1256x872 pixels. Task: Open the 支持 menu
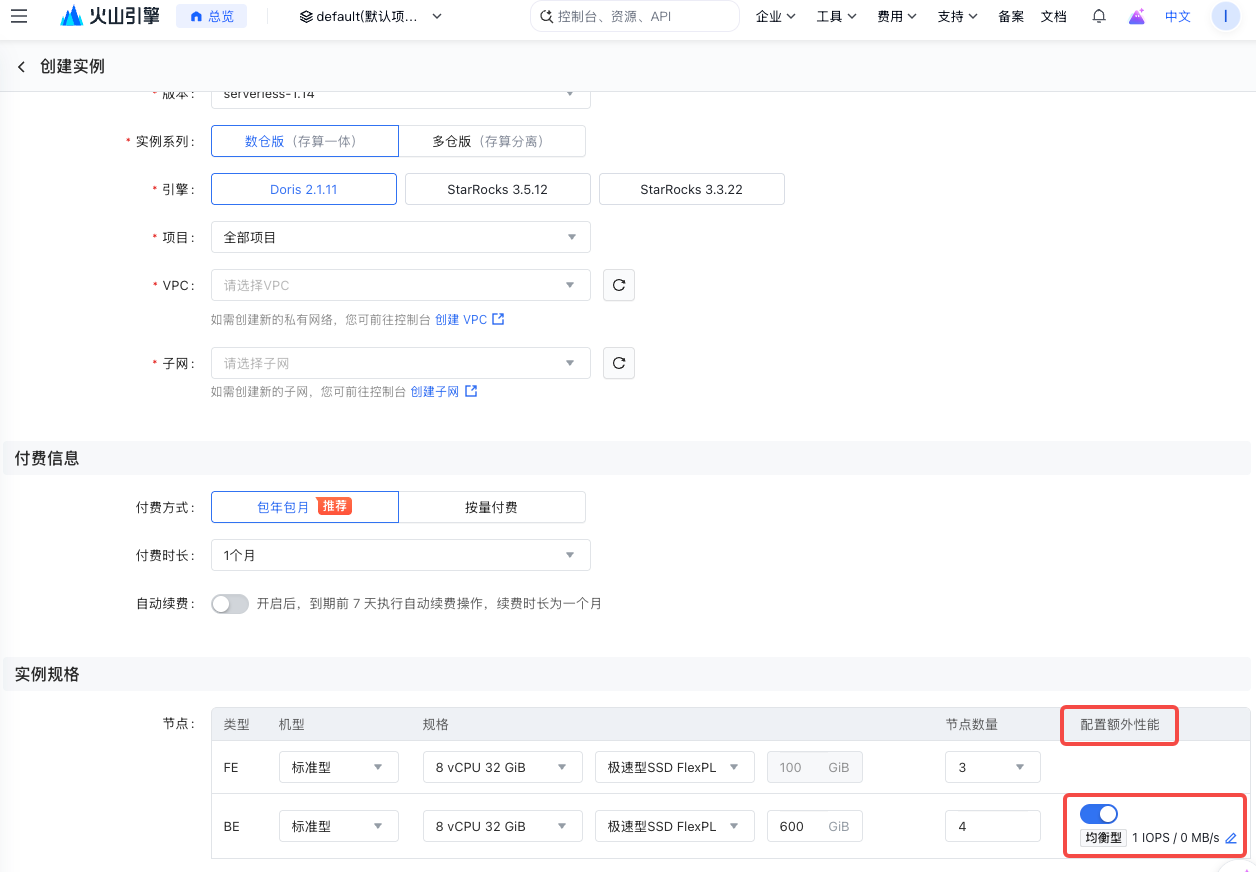point(958,16)
